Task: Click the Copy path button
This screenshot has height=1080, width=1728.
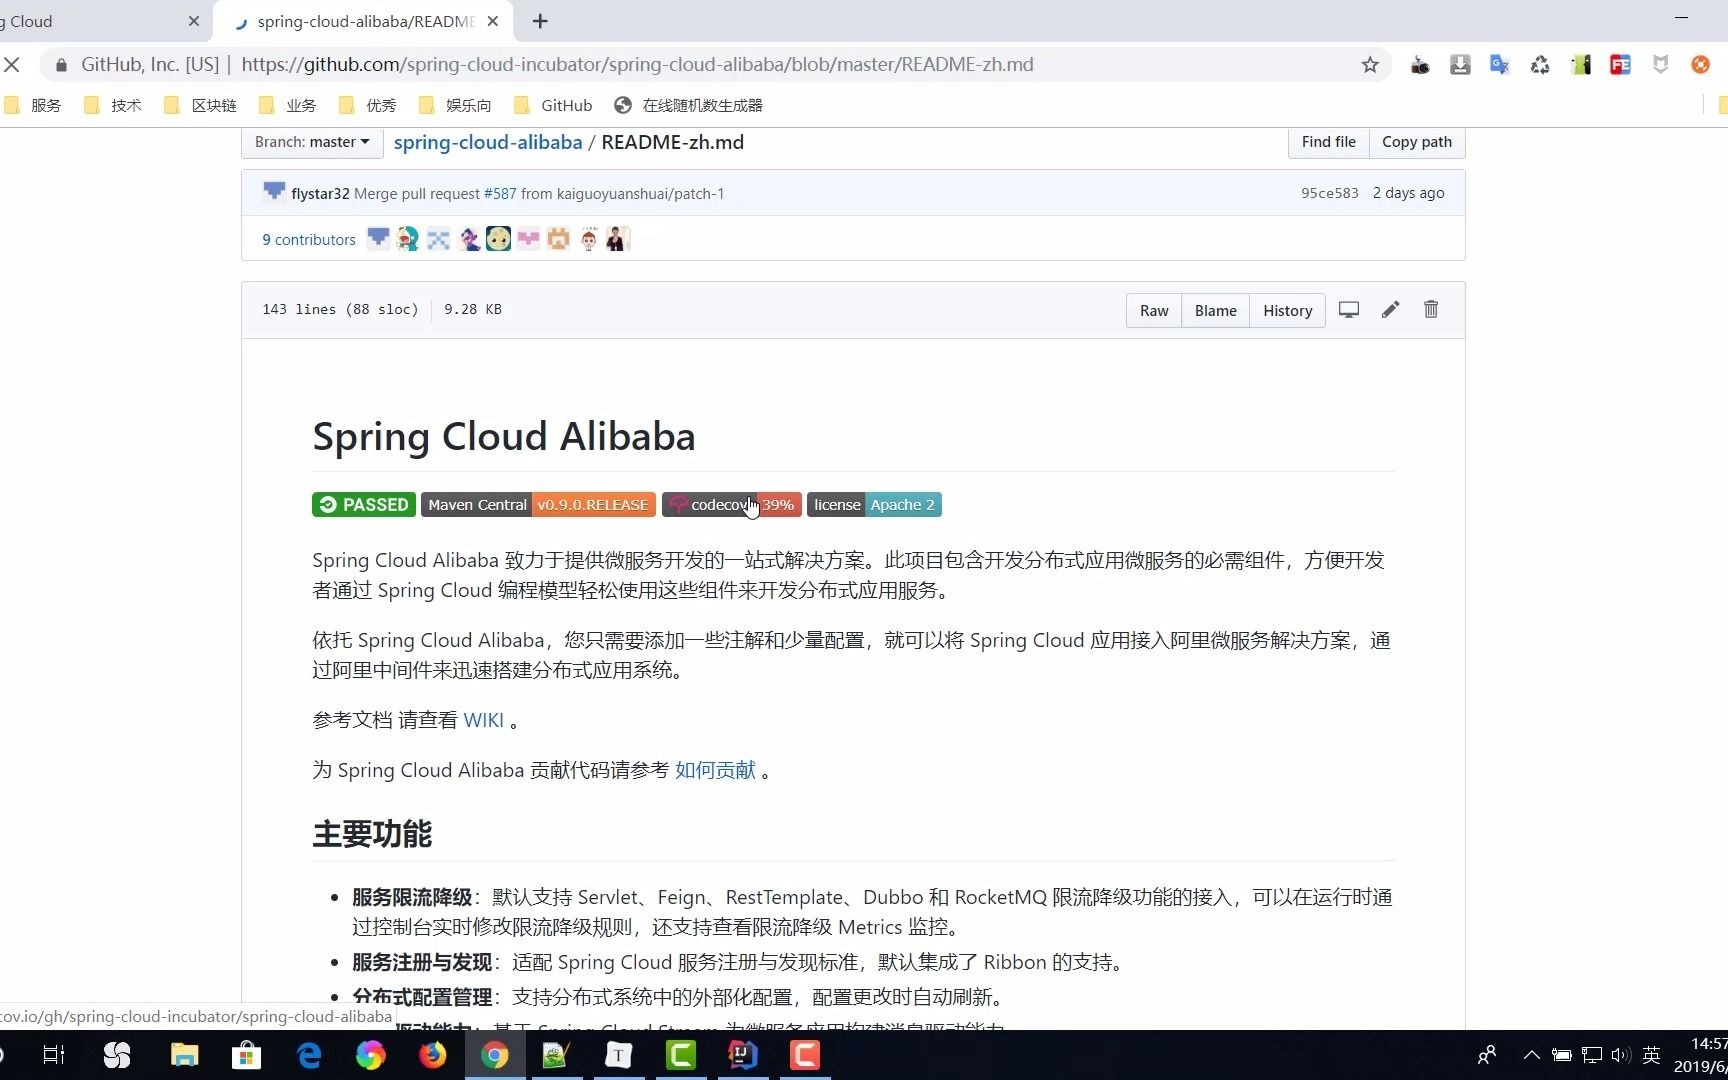Action: pos(1417,142)
